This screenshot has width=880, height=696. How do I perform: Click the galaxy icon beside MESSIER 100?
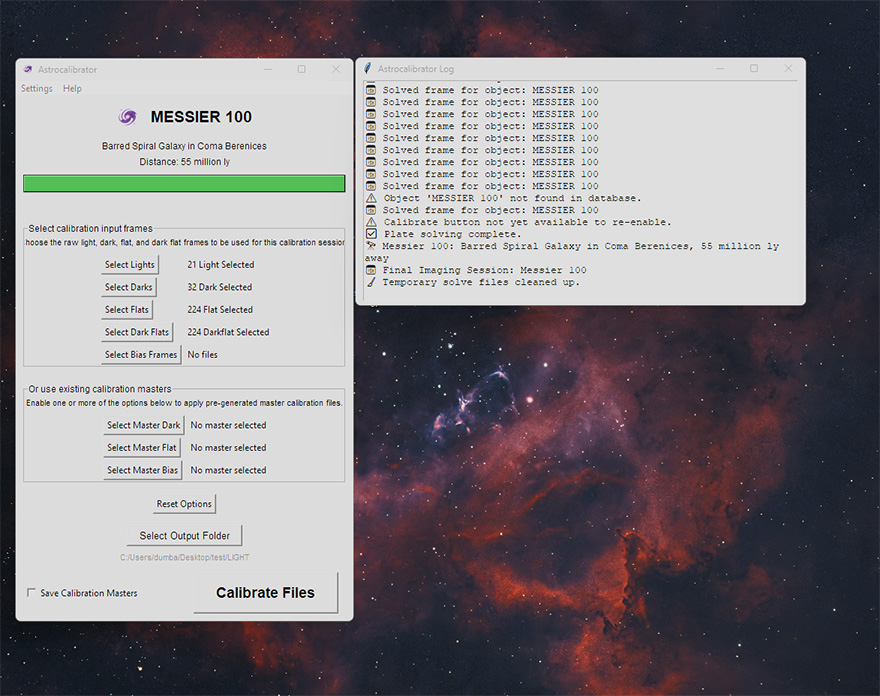(128, 117)
